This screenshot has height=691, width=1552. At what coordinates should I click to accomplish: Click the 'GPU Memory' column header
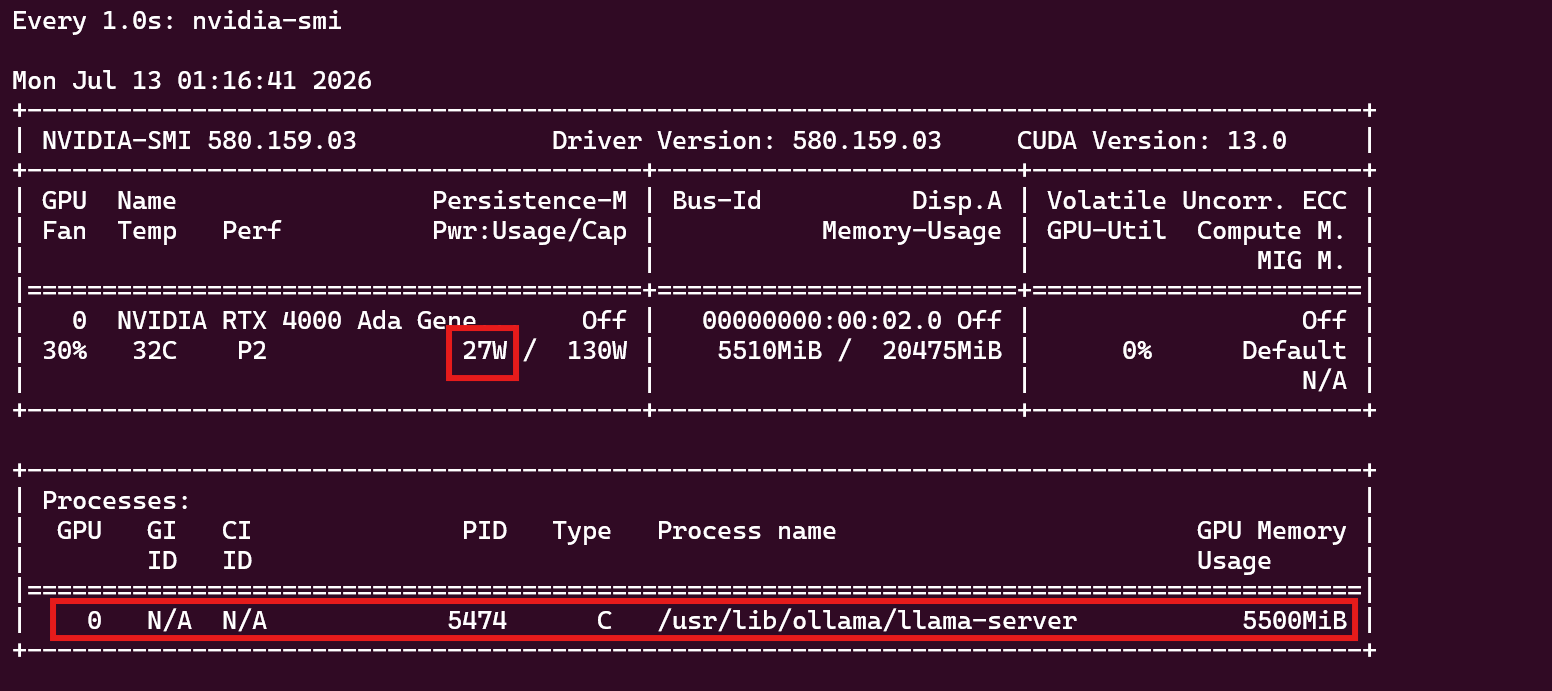click(1272, 531)
